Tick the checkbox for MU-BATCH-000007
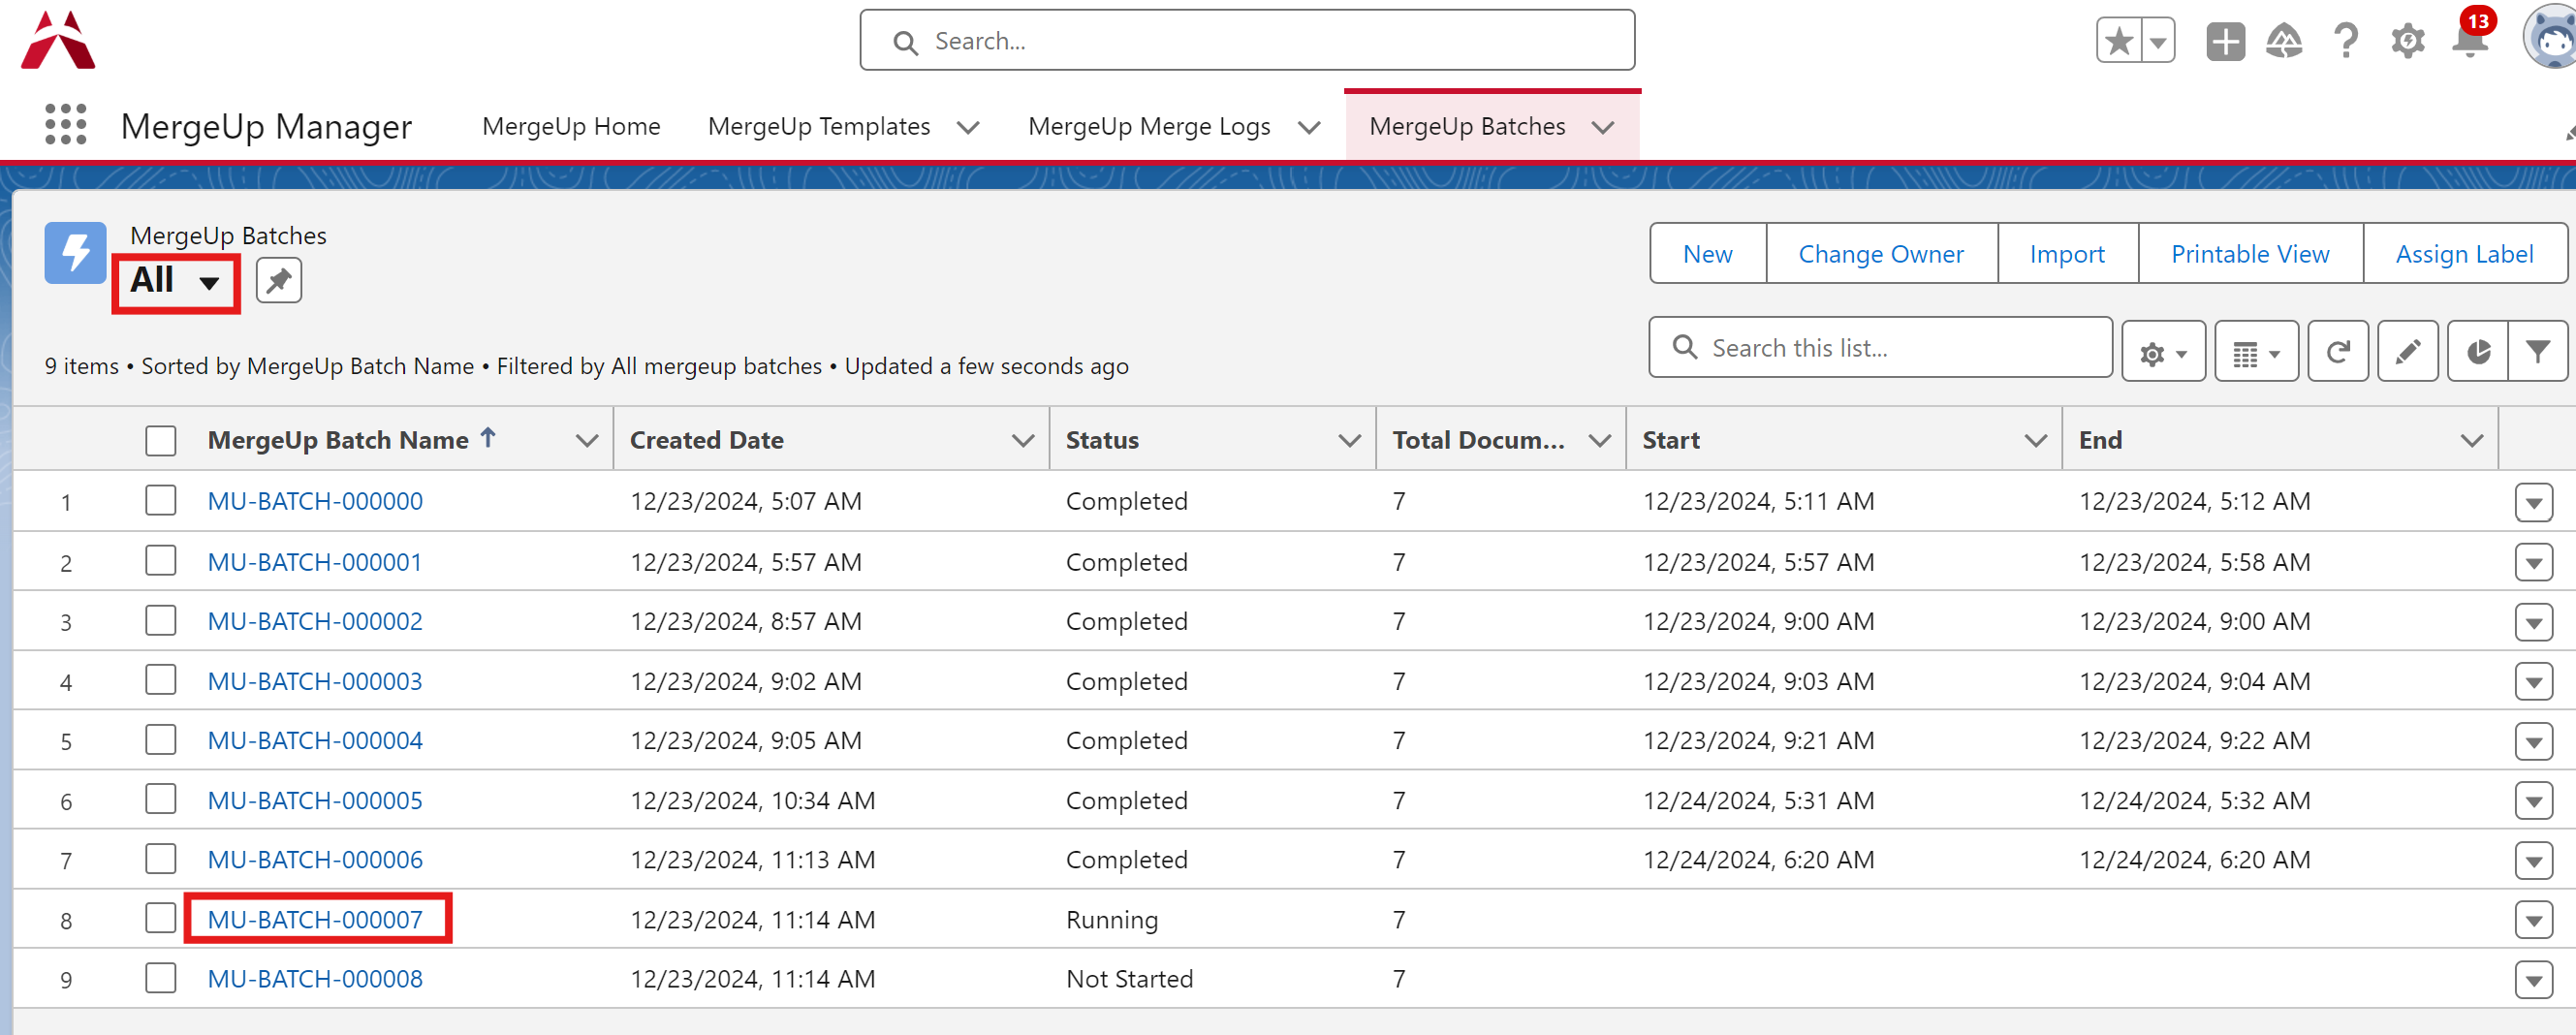Viewport: 2576px width, 1035px height. (160, 919)
